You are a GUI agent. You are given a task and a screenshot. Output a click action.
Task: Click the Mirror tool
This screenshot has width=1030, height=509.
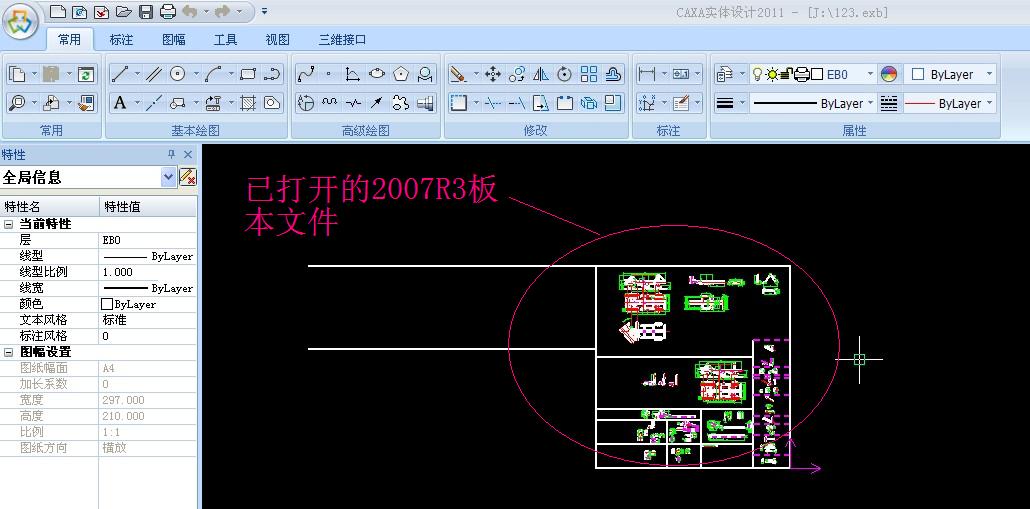click(541, 74)
